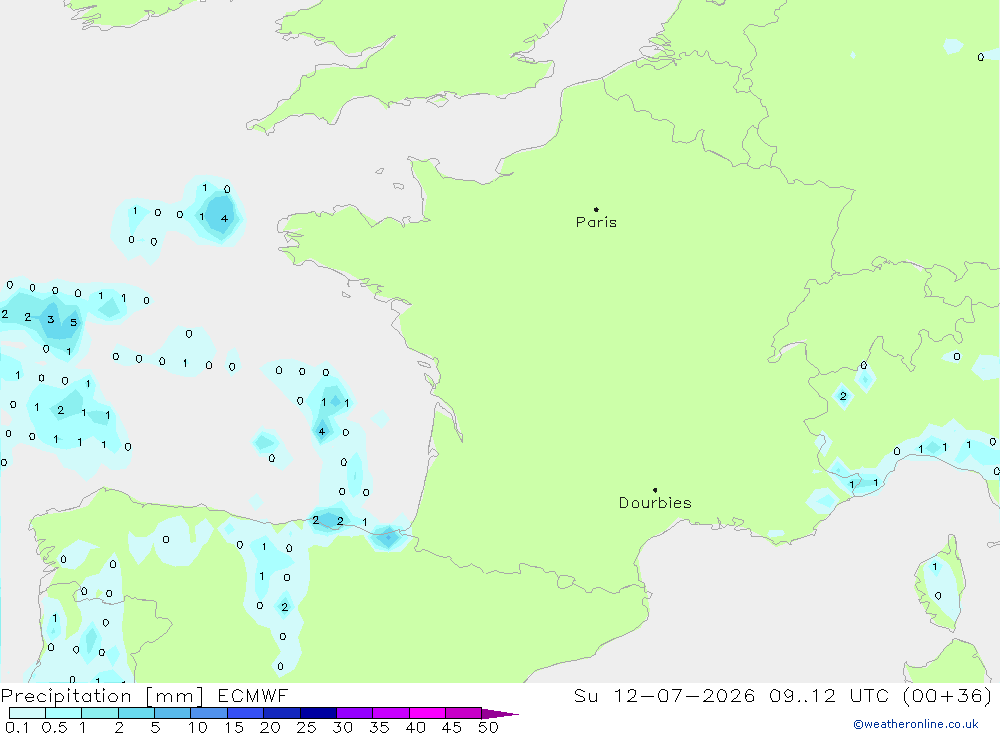Viewport: 1000px width, 733px height.
Task: Click the "(00+36)" forecast offset text
Action: coord(948,695)
